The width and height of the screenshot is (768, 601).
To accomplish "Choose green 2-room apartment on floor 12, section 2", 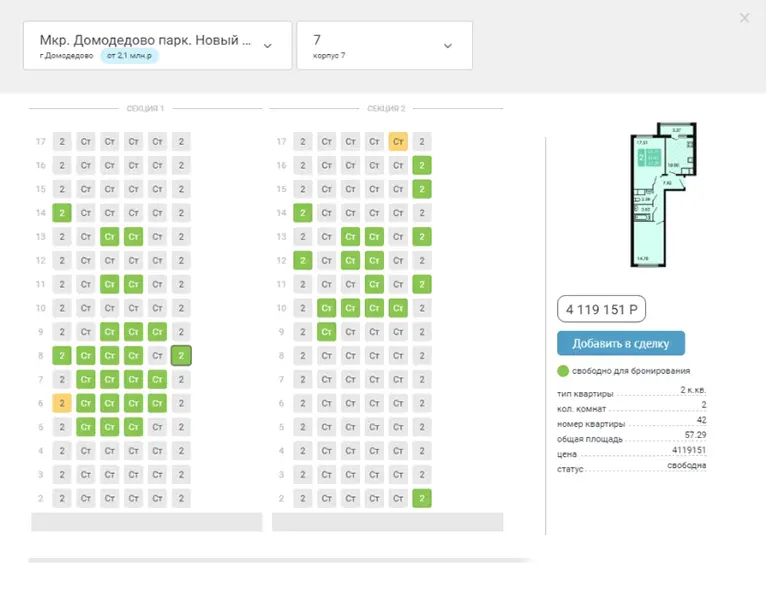I will pos(302,260).
